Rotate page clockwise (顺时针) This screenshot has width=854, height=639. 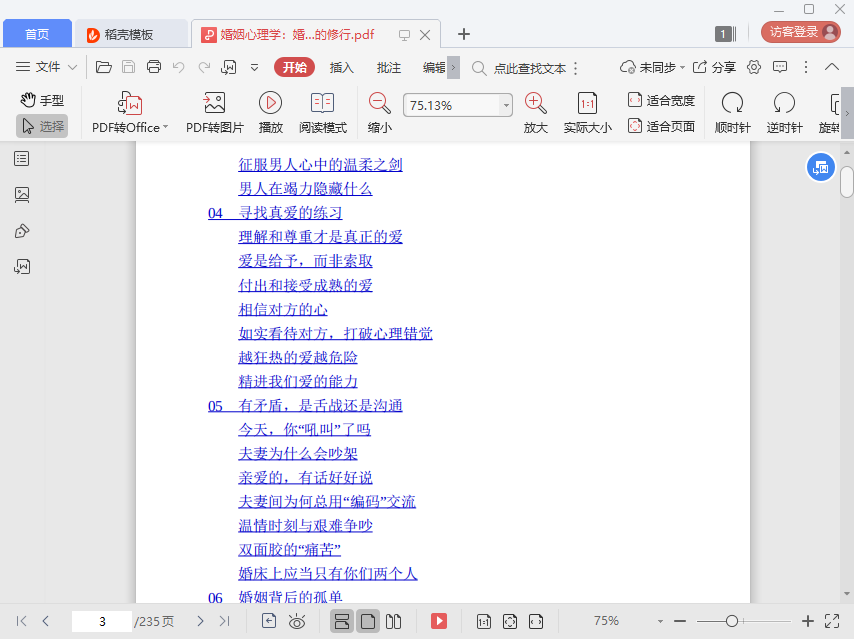pos(733,113)
